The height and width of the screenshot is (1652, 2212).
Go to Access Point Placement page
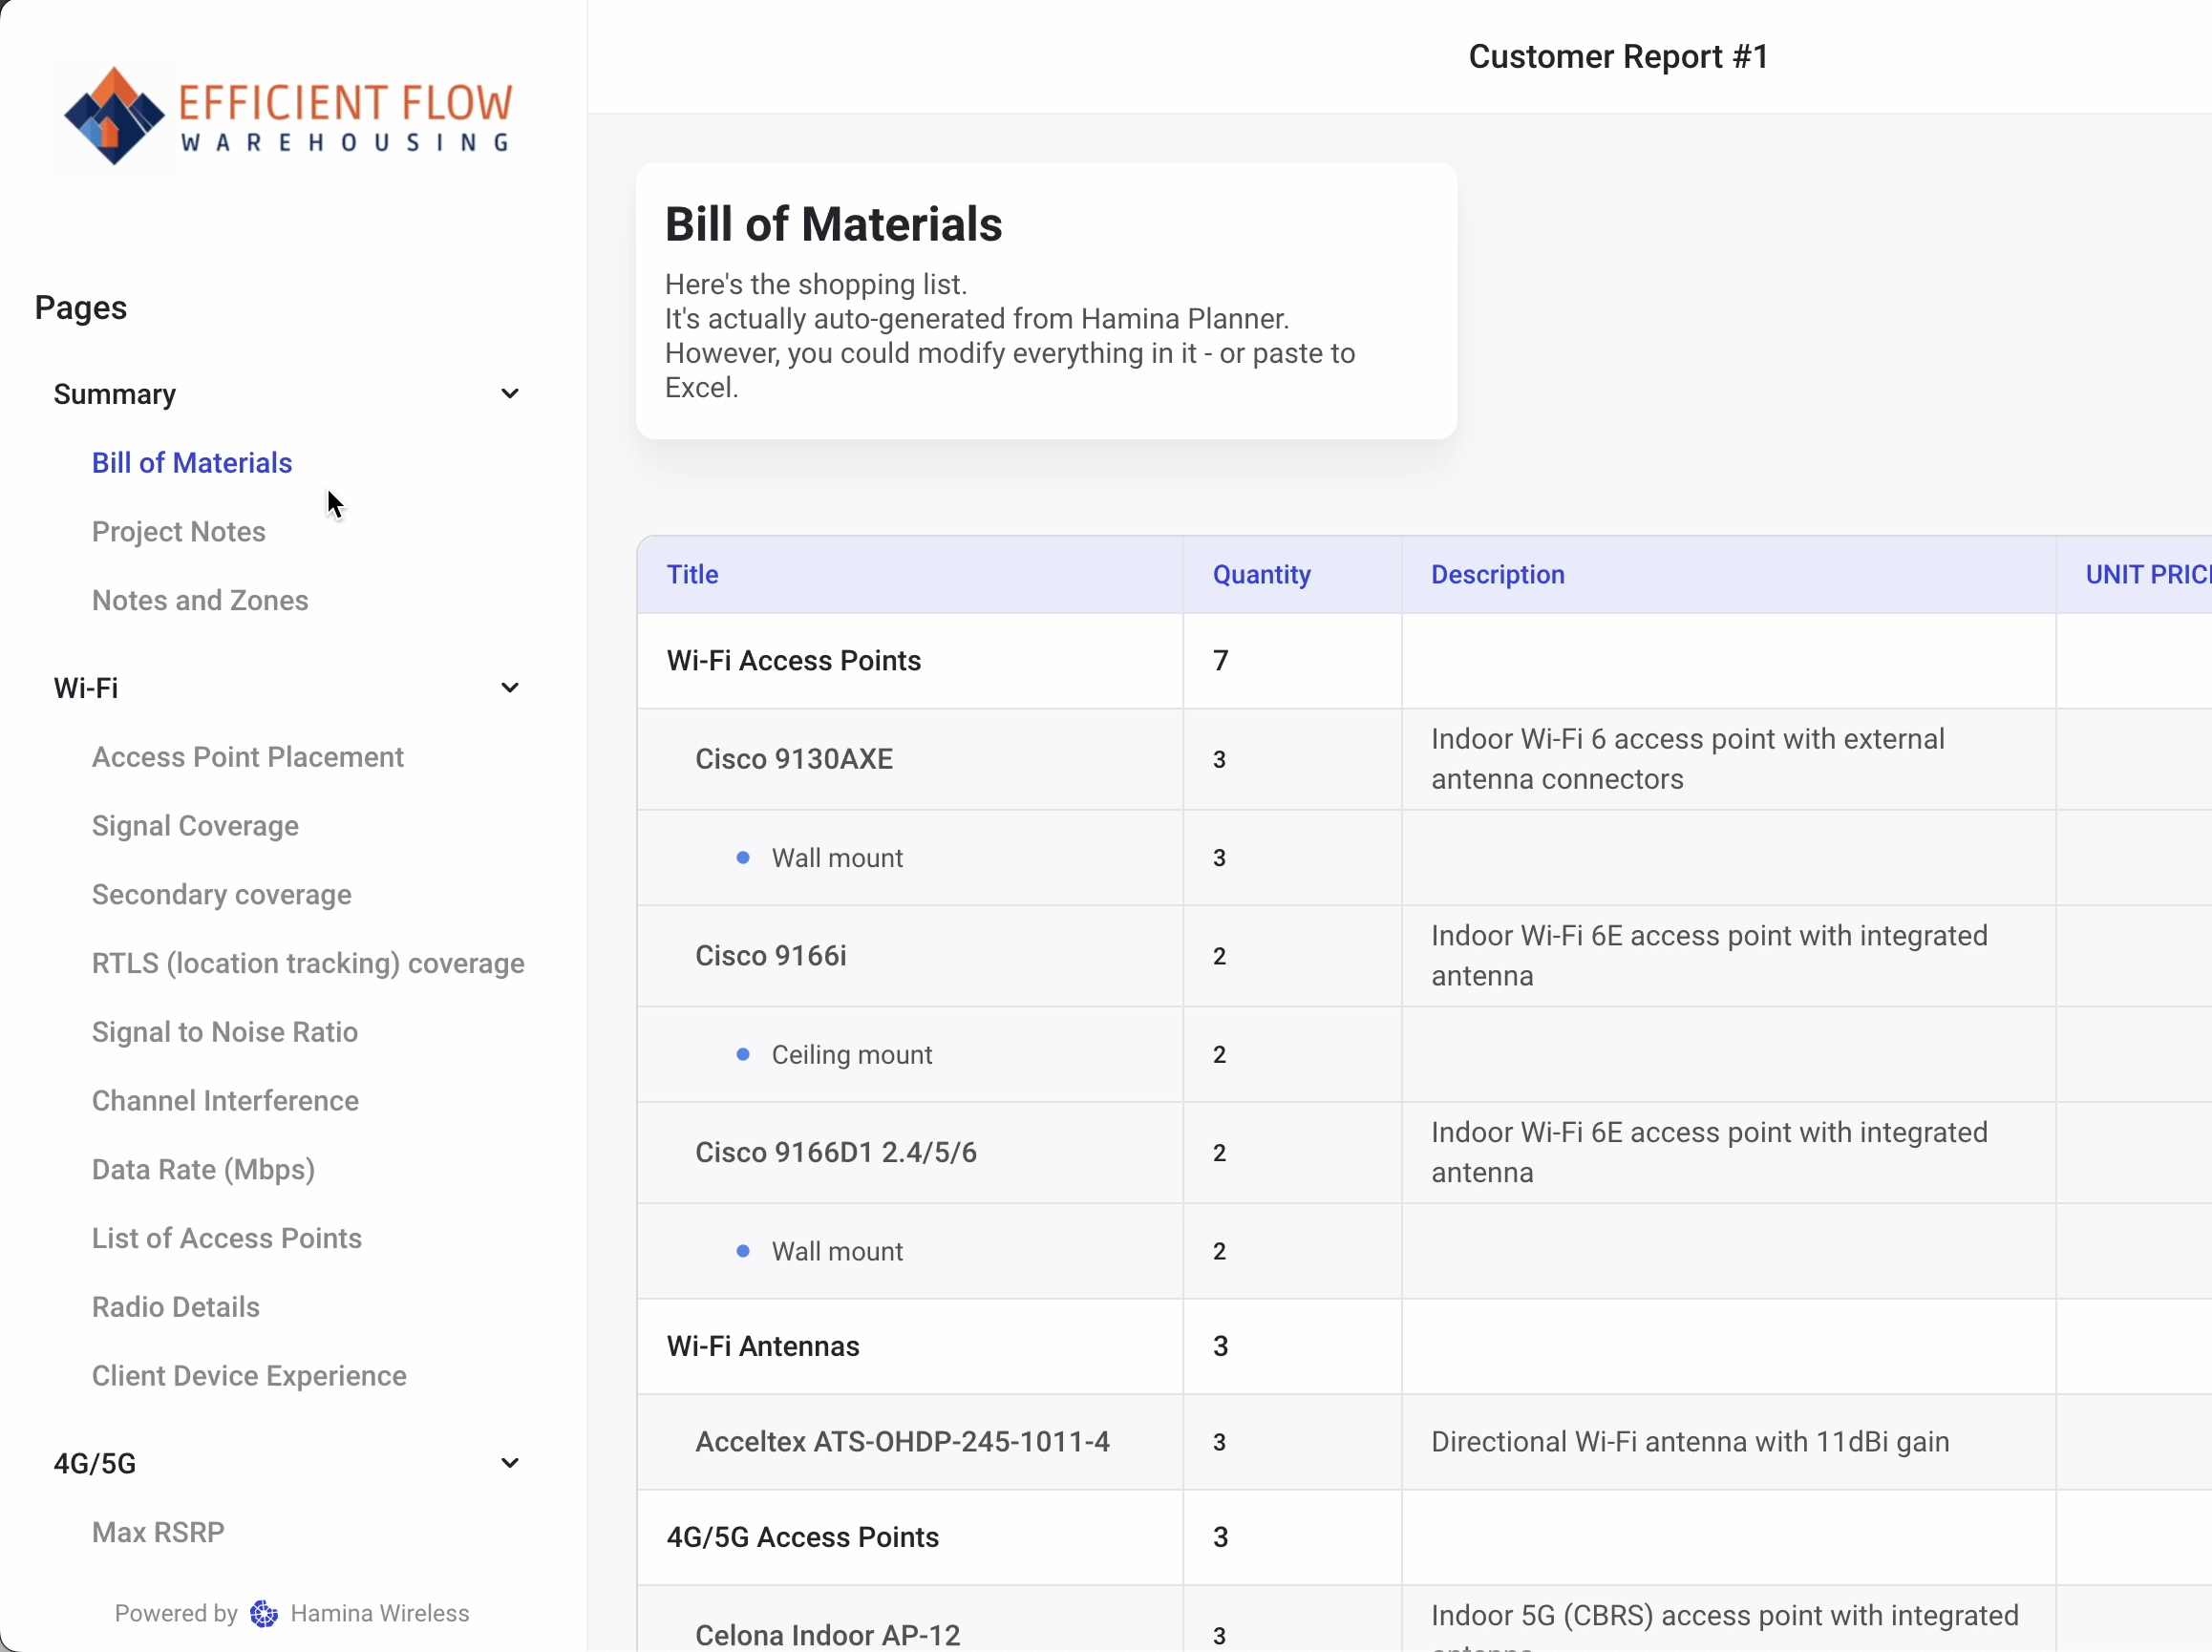click(248, 757)
